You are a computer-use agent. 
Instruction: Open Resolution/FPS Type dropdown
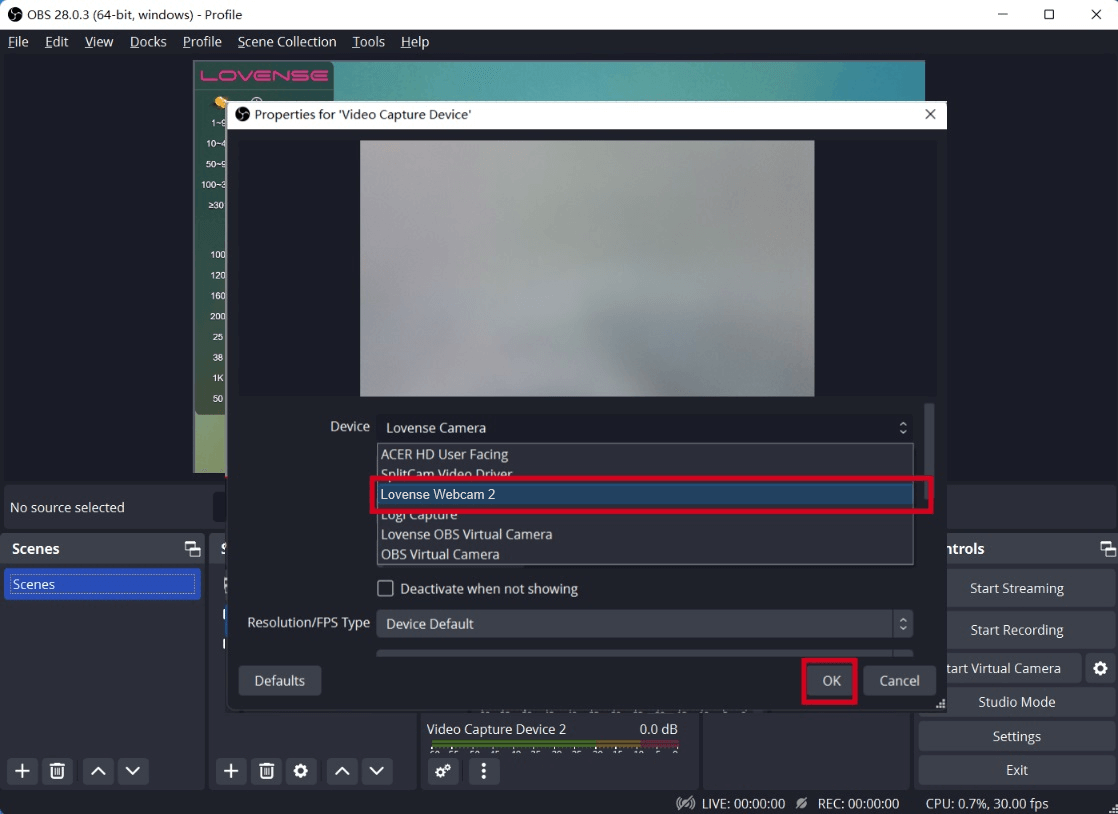[x=644, y=624]
